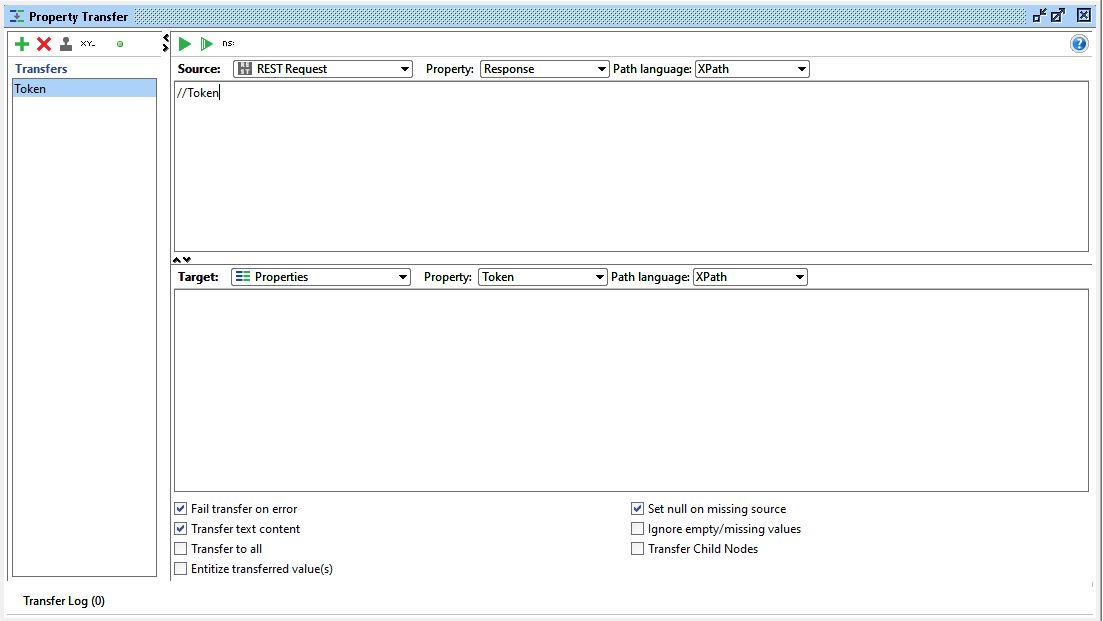This screenshot has height=621, width=1103.
Task: Toggle the source/target splitter arrows
Action: [181, 260]
